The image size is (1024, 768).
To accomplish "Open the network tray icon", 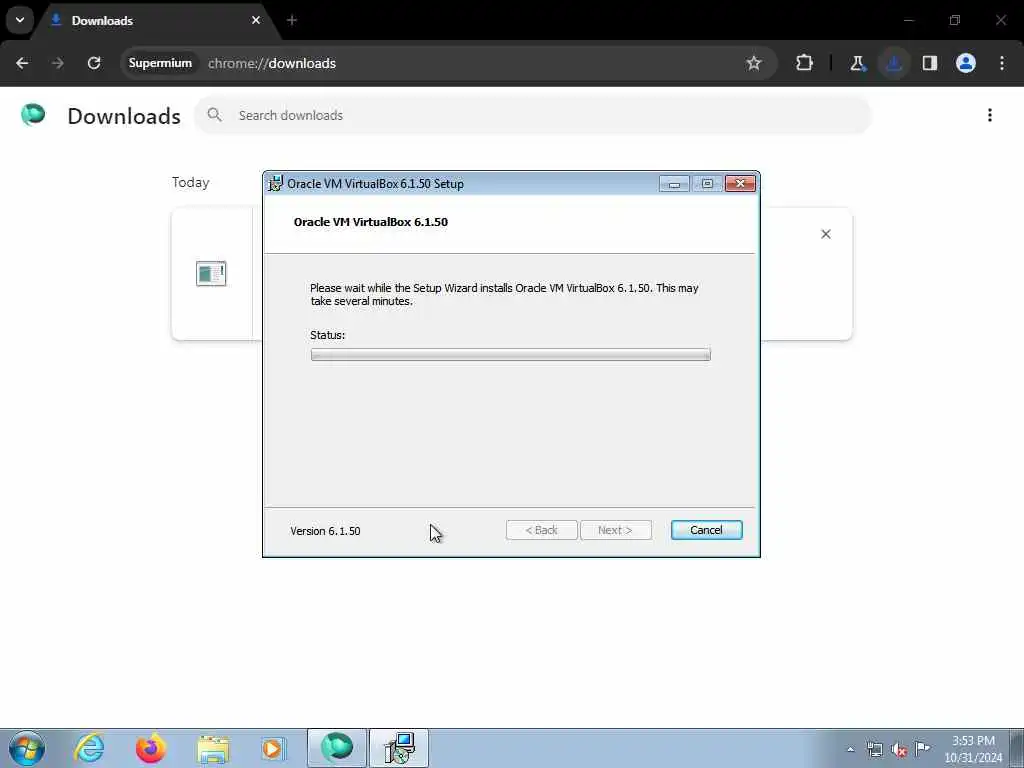I will click(x=874, y=750).
